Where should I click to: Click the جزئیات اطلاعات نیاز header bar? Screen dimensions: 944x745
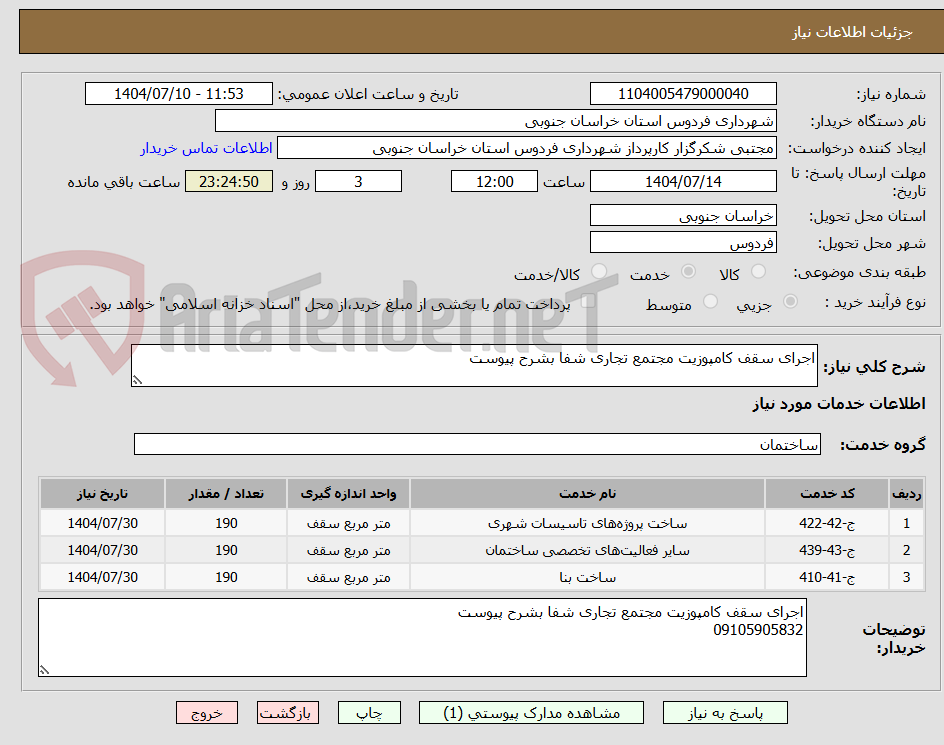pyautogui.click(x=472, y=30)
